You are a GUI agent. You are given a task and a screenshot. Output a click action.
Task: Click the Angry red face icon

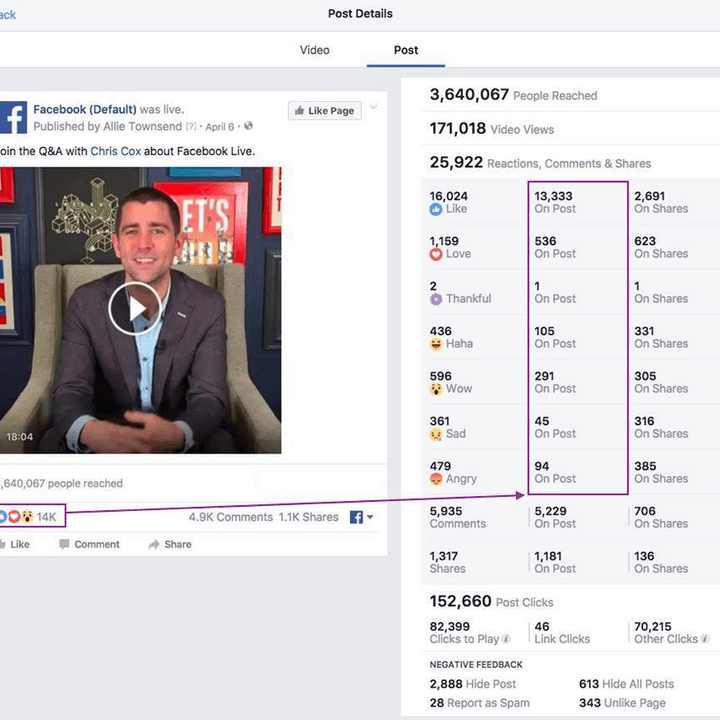point(436,479)
